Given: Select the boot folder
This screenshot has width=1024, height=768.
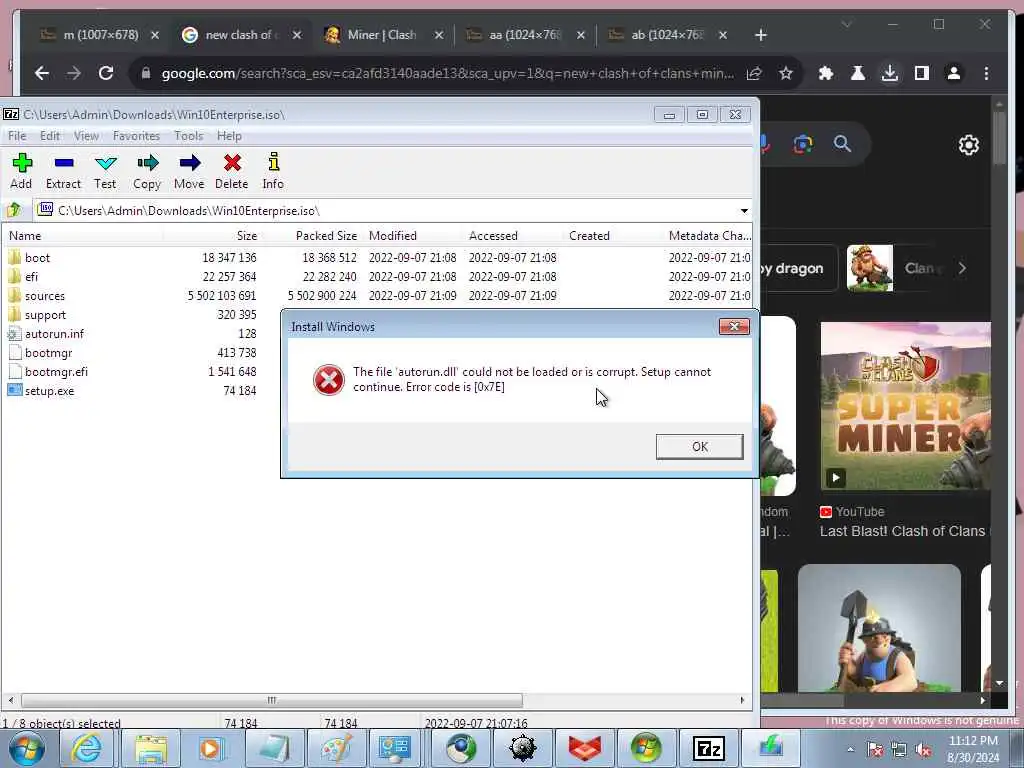Looking at the screenshot, I should pos(37,258).
